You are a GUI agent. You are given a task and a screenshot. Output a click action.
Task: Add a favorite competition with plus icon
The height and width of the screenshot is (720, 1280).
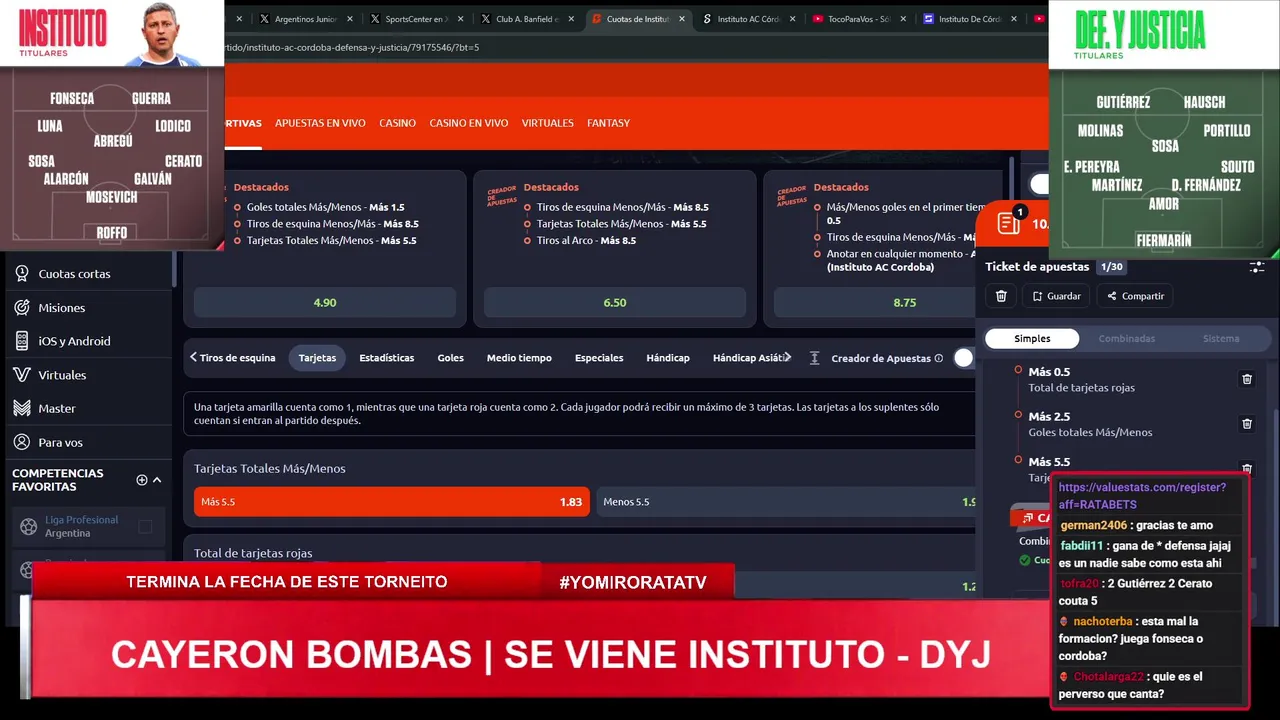coord(142,480)
